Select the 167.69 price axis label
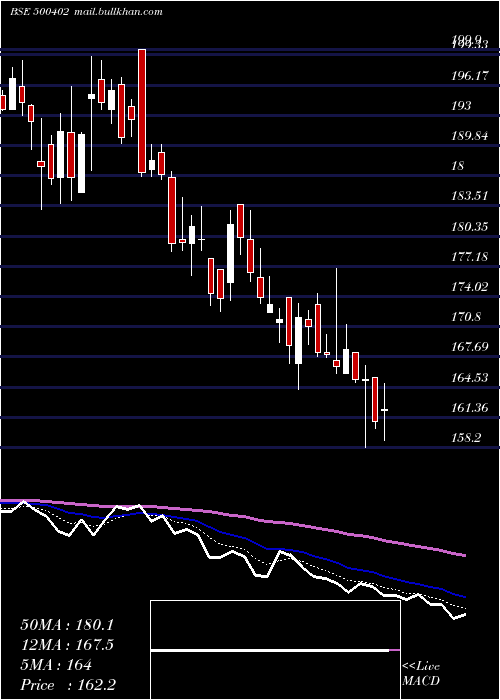 (x=470, y=347)
